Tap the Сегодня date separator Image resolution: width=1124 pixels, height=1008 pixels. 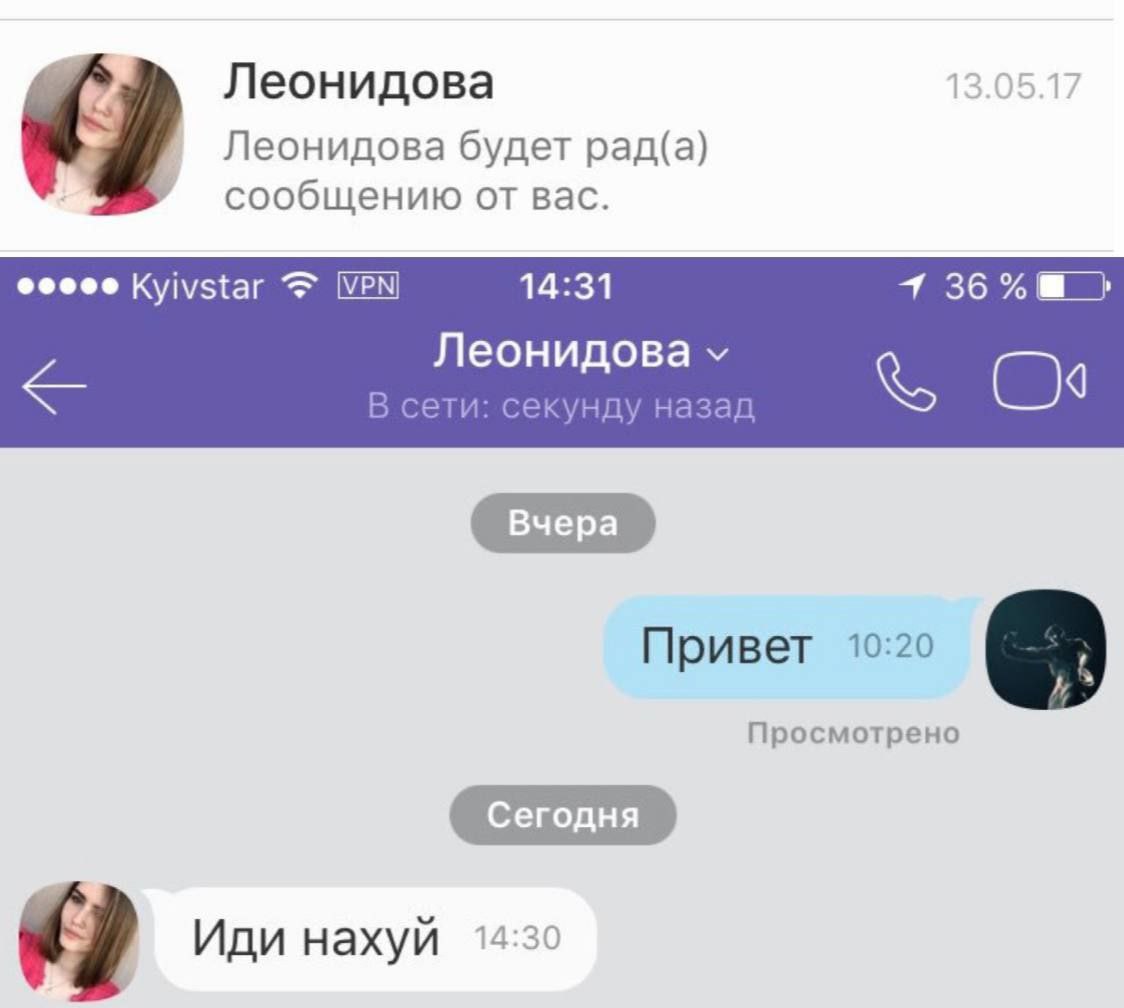pyautogui.click(x=563, y=815)
